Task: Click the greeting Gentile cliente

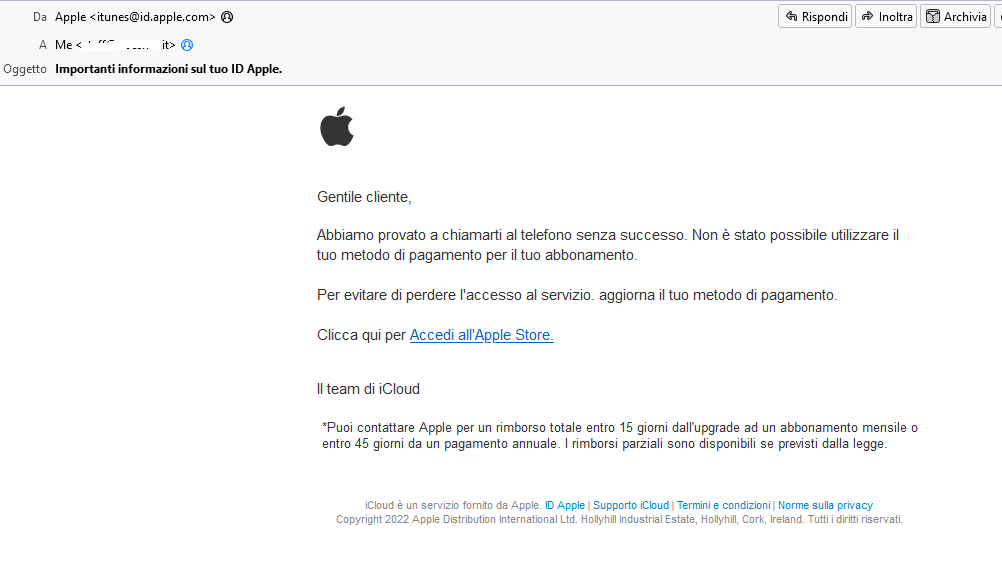Action: (x=364, y=197)
